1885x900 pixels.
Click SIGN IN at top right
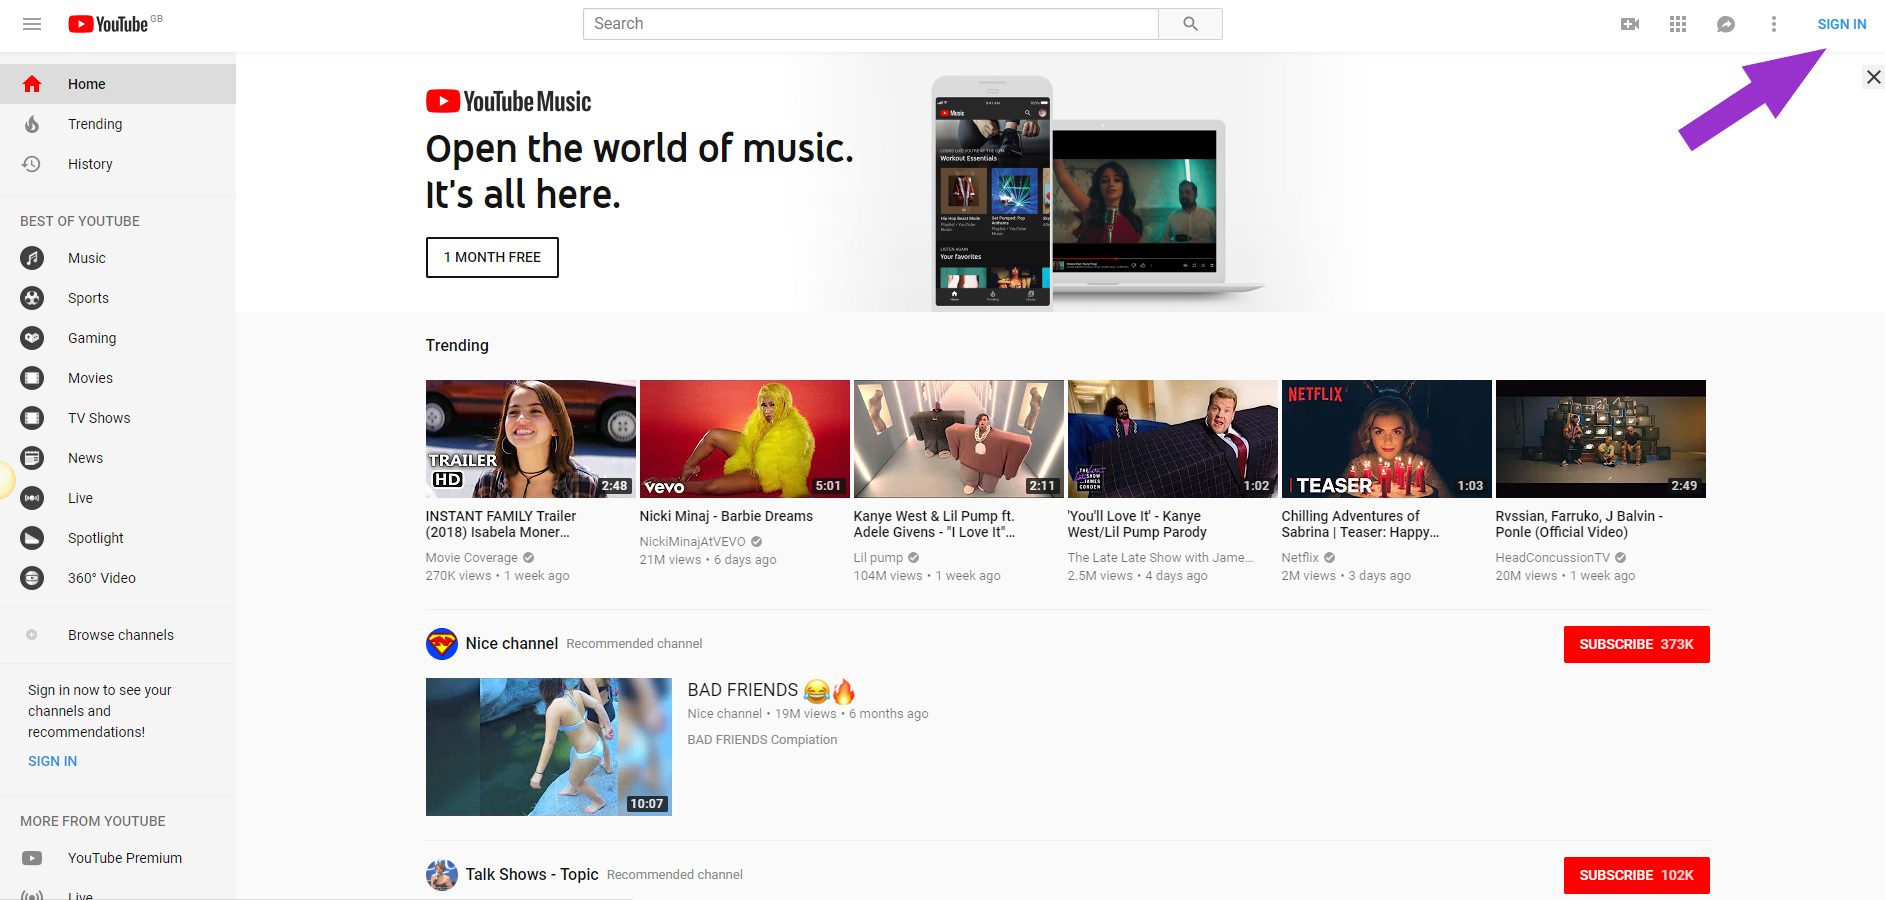[x=1842, y=24]
